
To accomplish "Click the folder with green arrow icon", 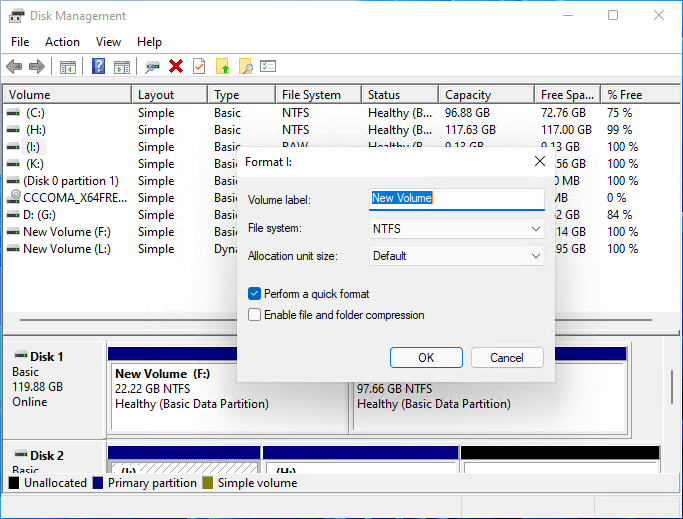I will [223, 66].
